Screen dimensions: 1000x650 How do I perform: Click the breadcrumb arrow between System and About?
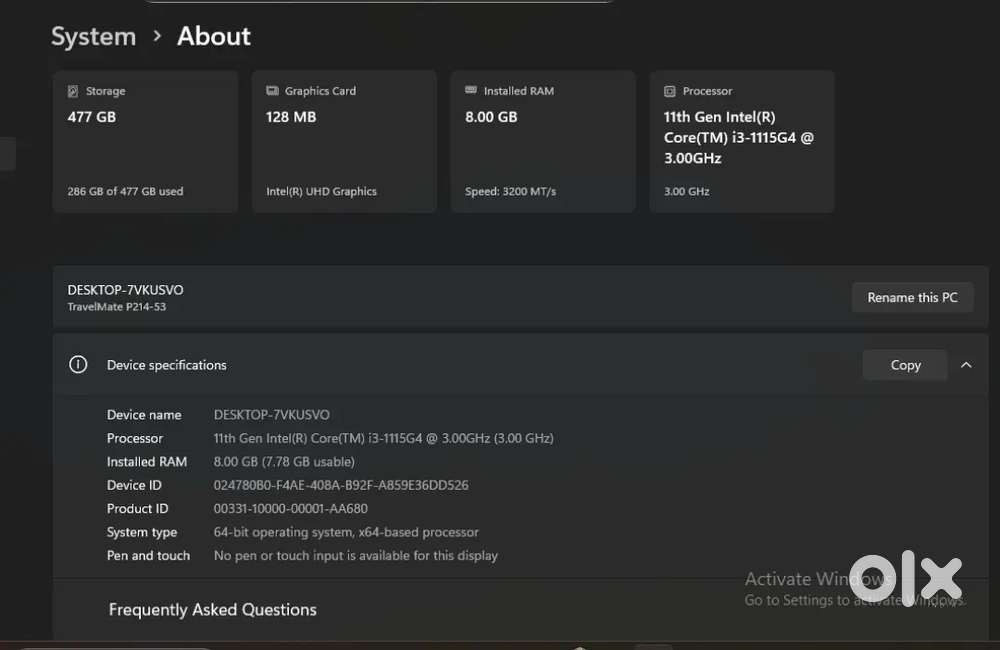tap(157, 37)
